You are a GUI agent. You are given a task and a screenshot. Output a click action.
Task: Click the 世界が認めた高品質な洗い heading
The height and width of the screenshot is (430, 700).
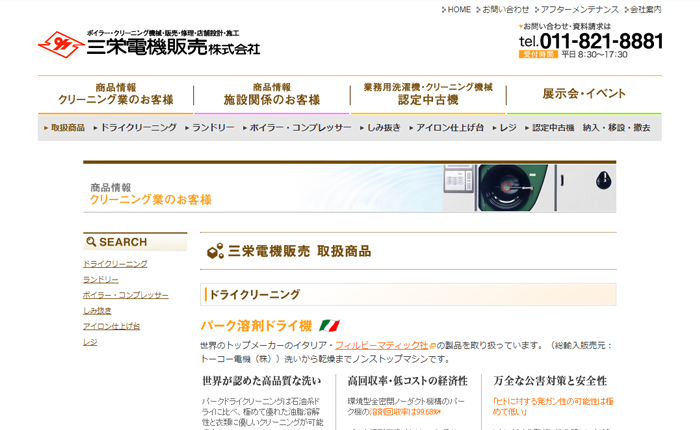click(x=262, y=381)
